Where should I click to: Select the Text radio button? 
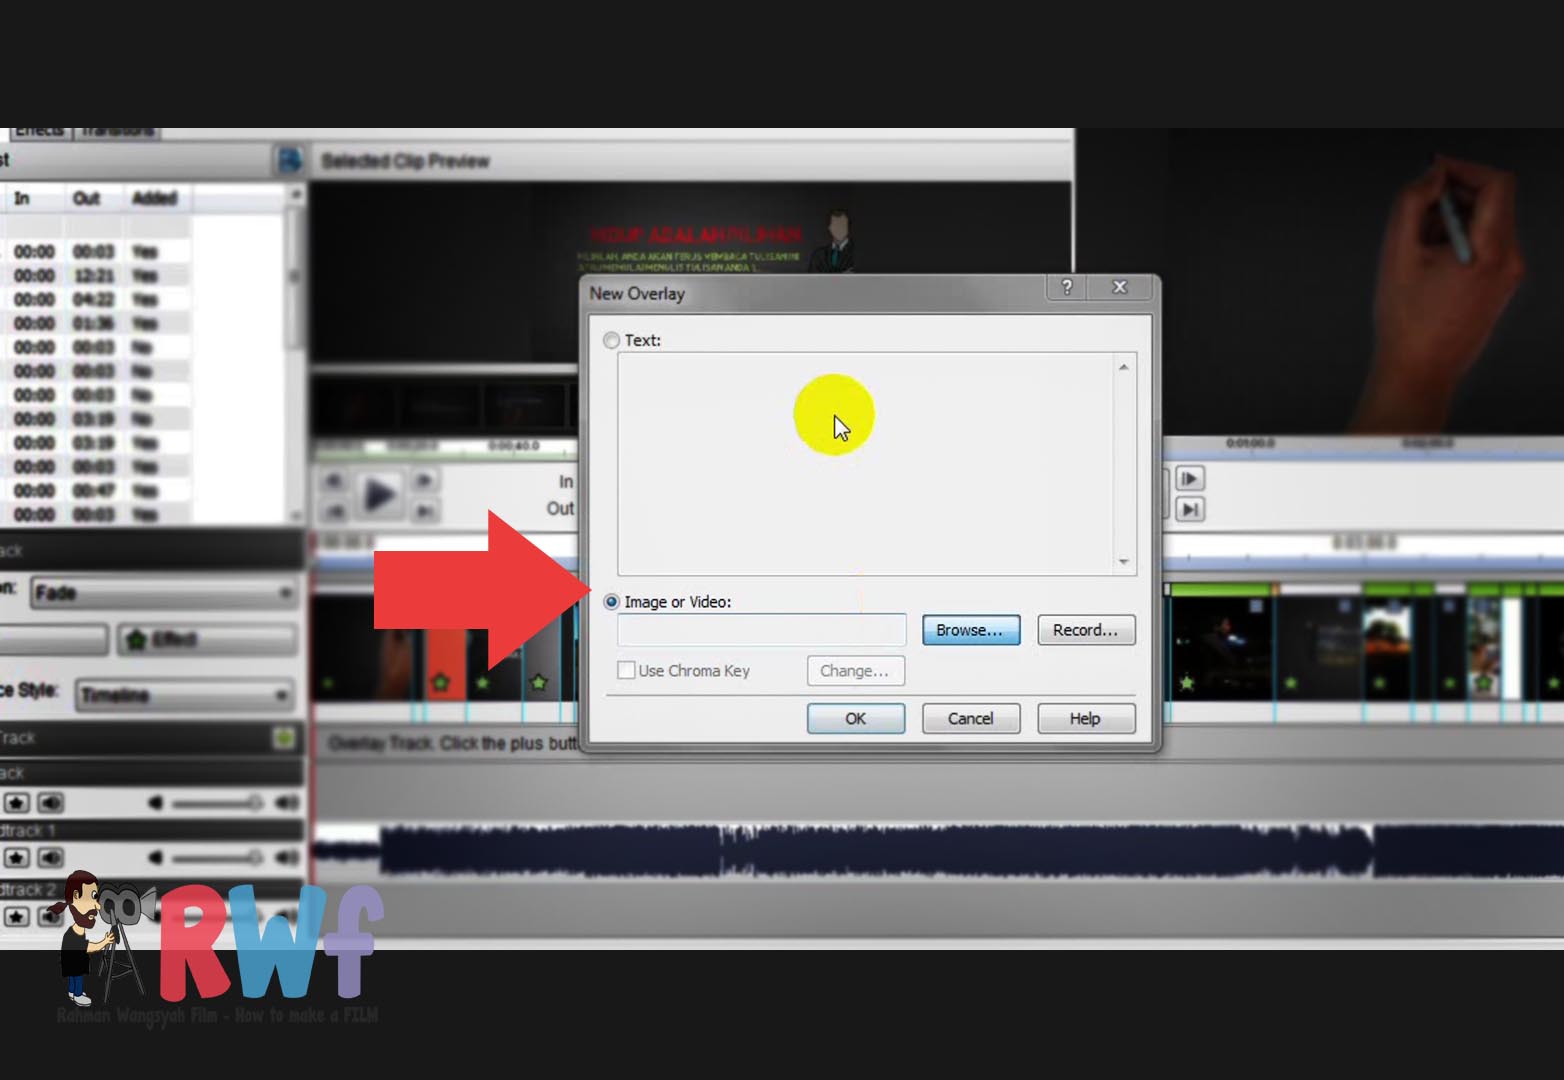click(610, 340)
